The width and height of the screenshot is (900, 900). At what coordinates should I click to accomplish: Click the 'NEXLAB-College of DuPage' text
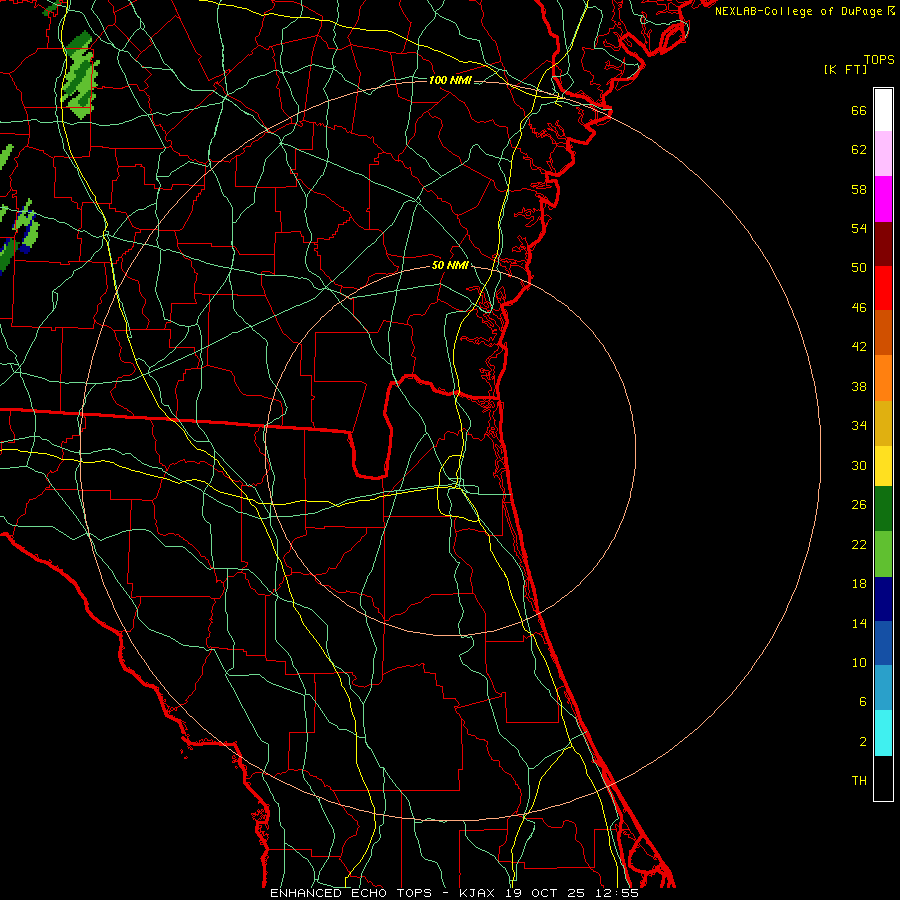[x=799, y=11]
